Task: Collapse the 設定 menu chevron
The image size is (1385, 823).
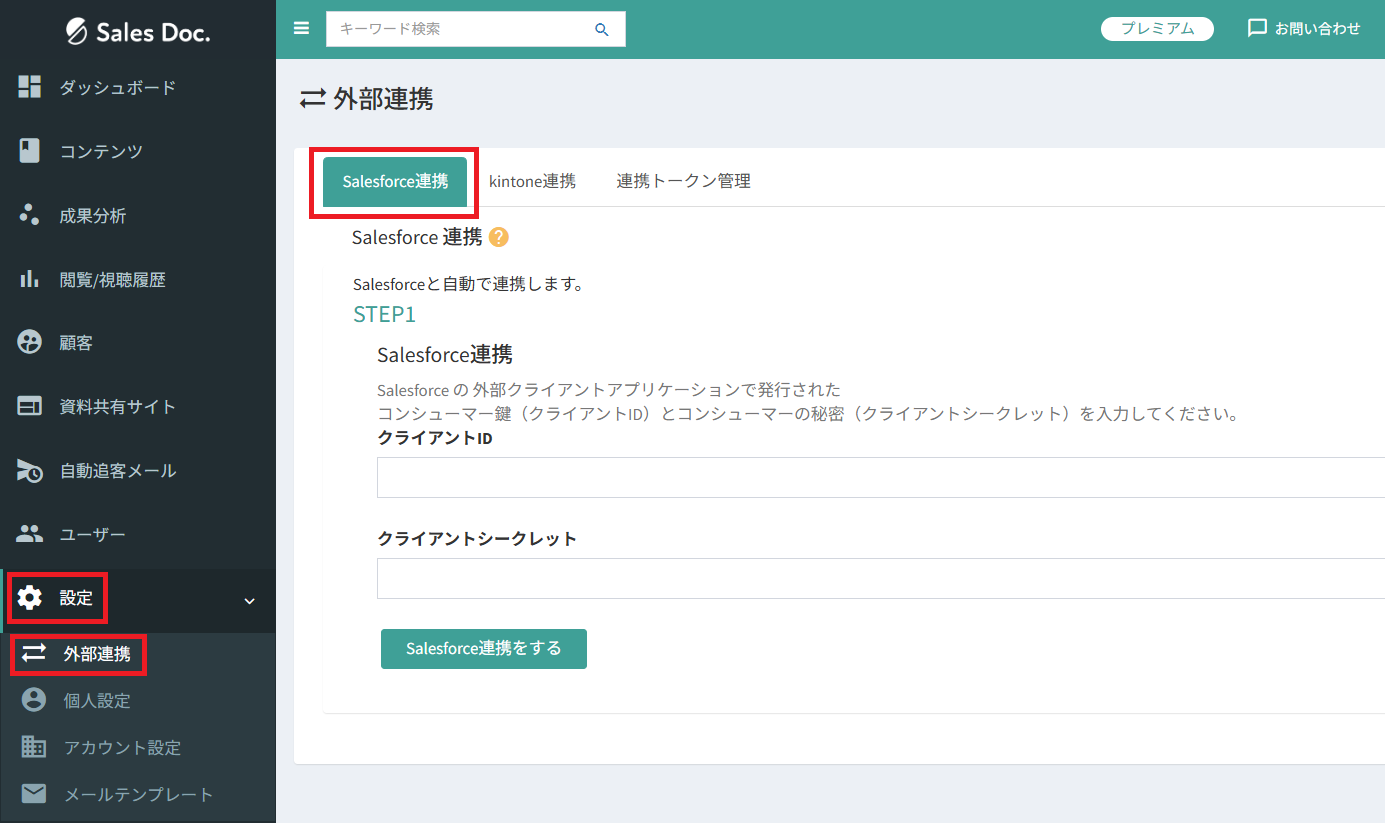Action: (250, 601)
